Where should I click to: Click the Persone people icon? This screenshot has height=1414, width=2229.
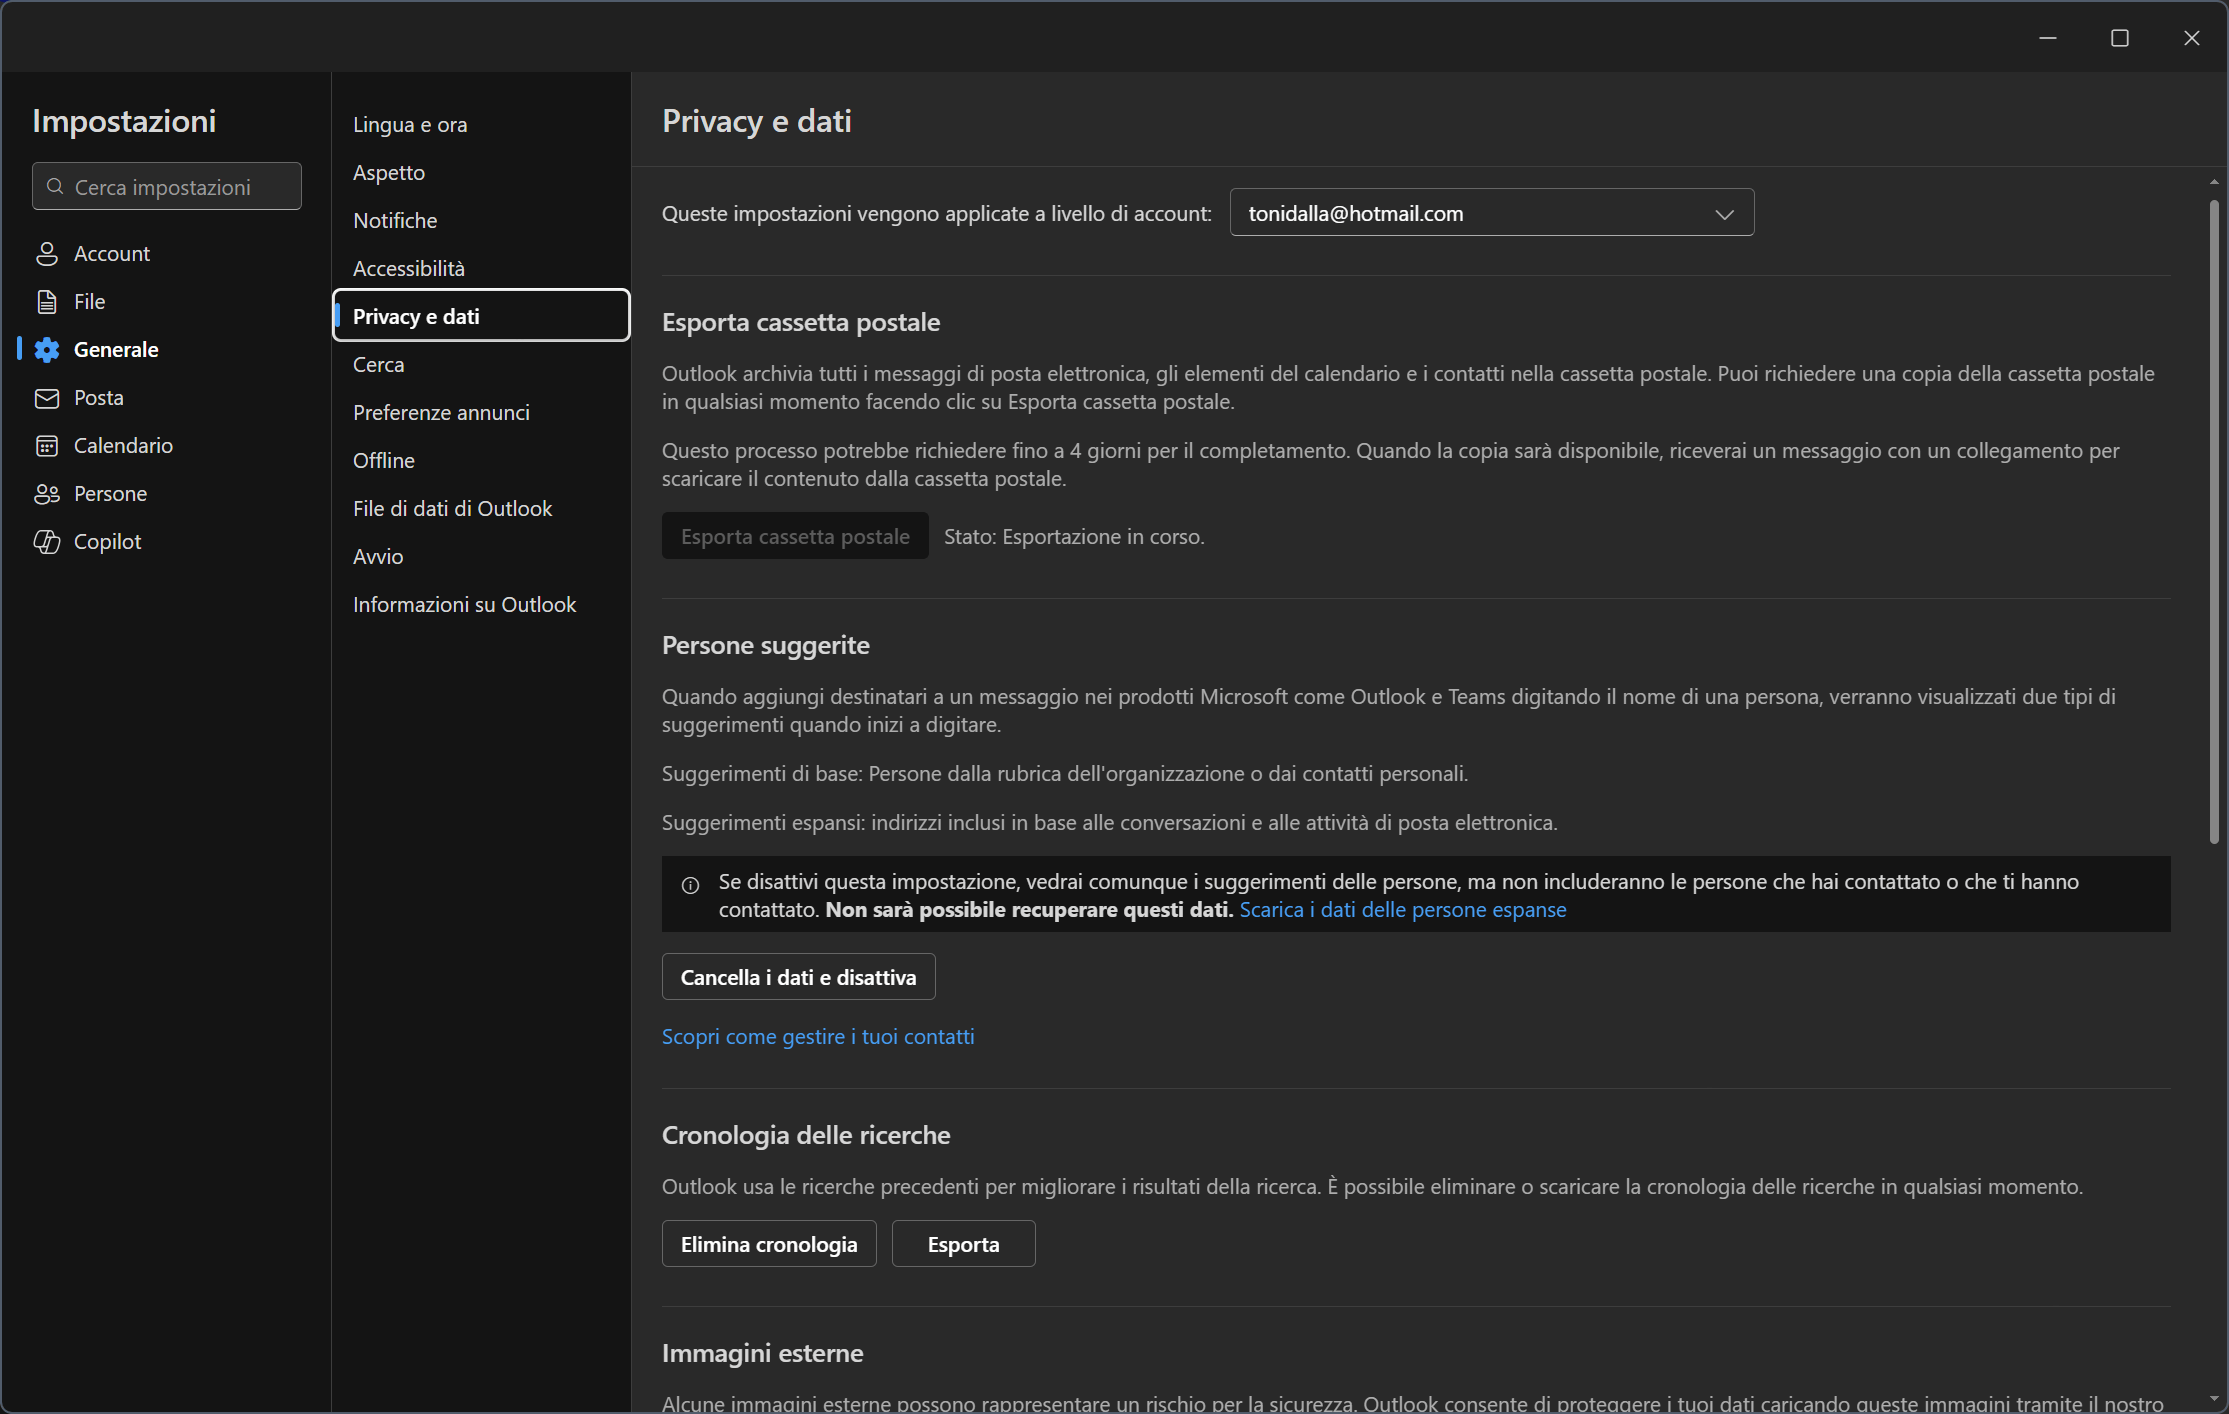click(47, 494)
